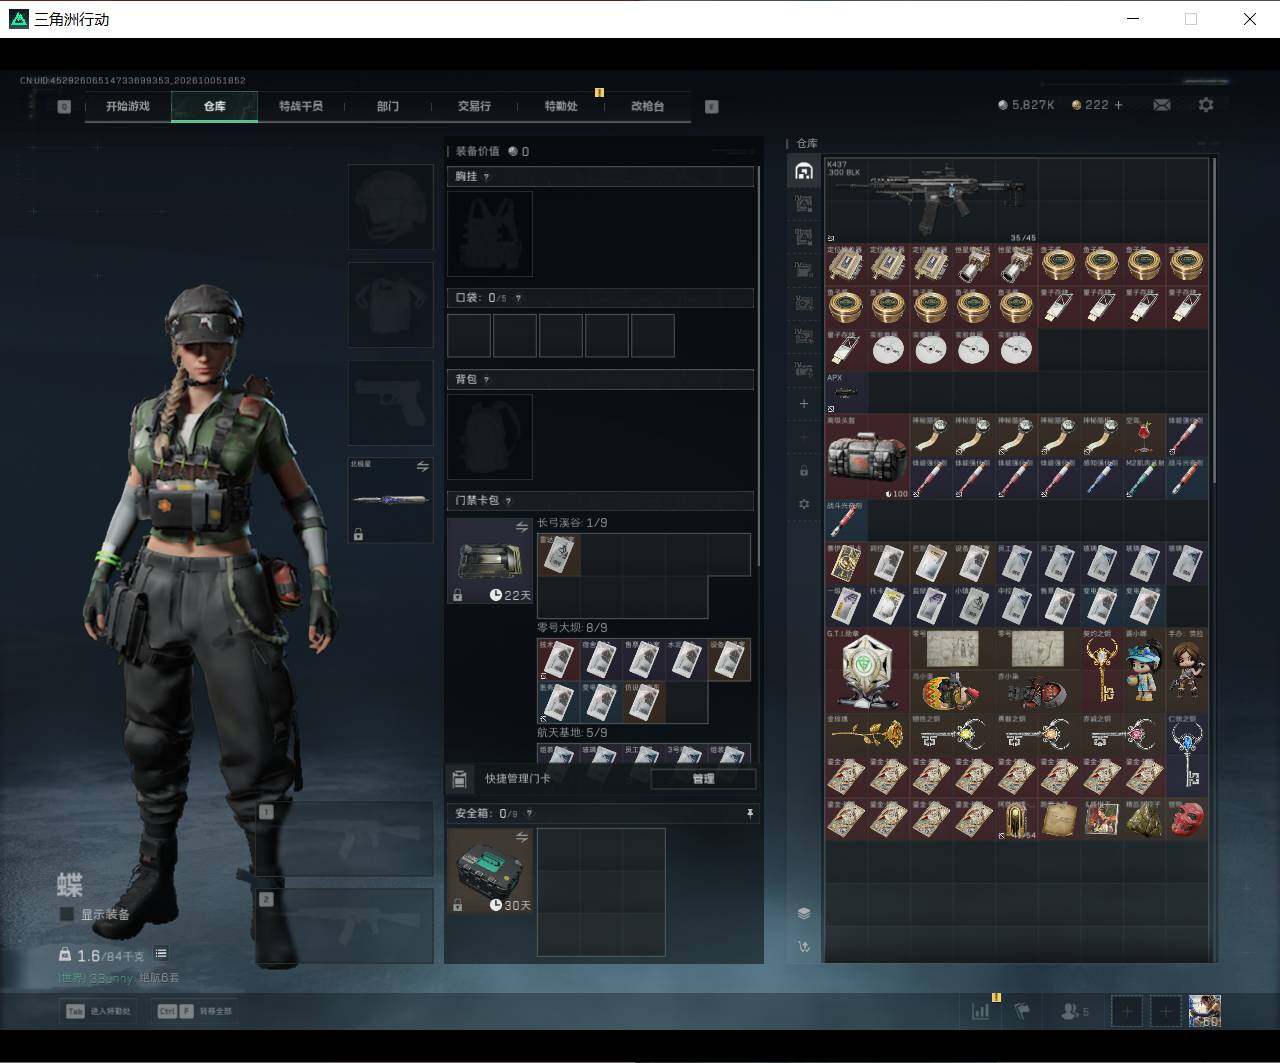Swap the melee knife slot item
Viewport: 1280px width, 1063px height.
point(423,466)
